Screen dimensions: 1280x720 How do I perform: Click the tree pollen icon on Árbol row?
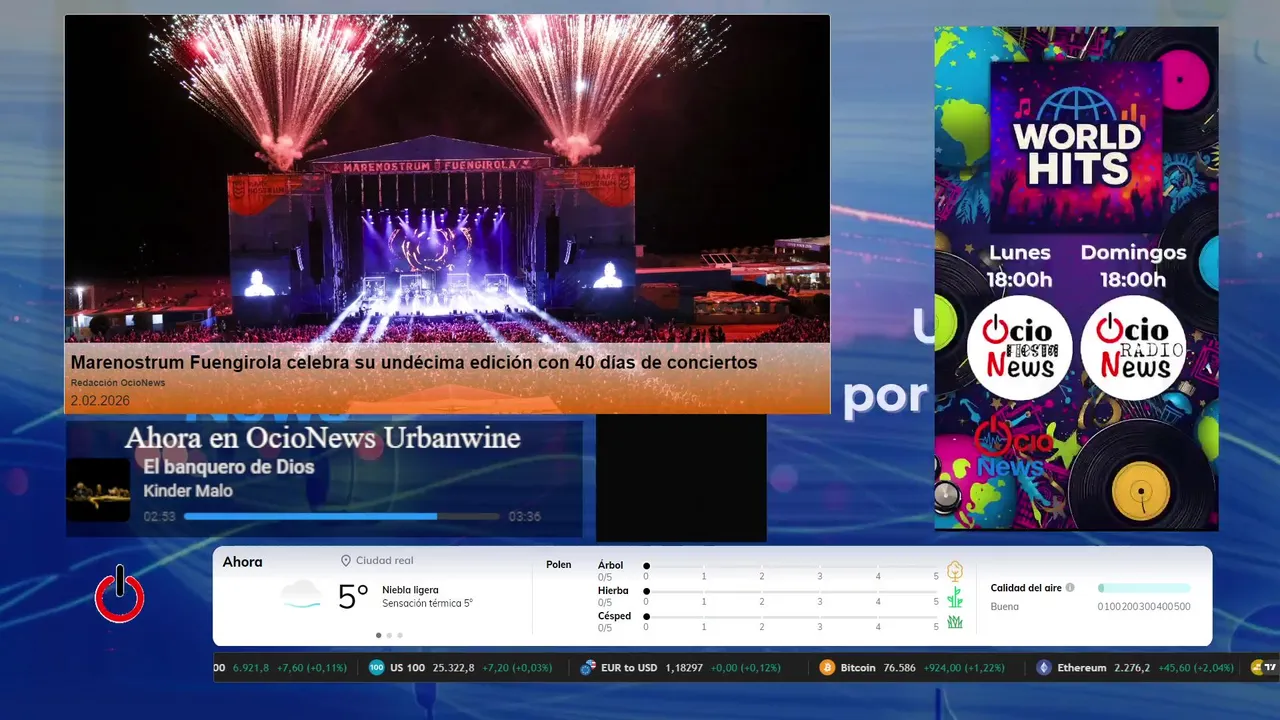pos(955,571)
